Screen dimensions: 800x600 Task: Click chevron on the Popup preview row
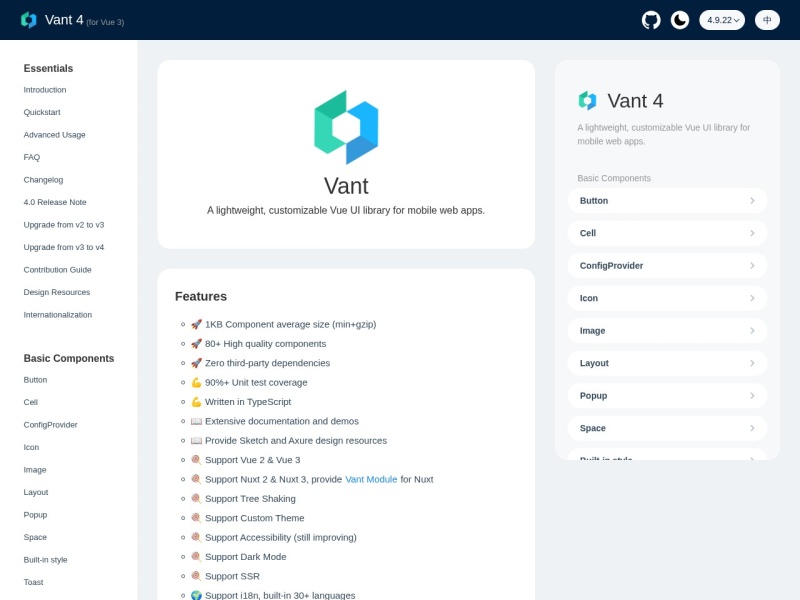[752, 395]
